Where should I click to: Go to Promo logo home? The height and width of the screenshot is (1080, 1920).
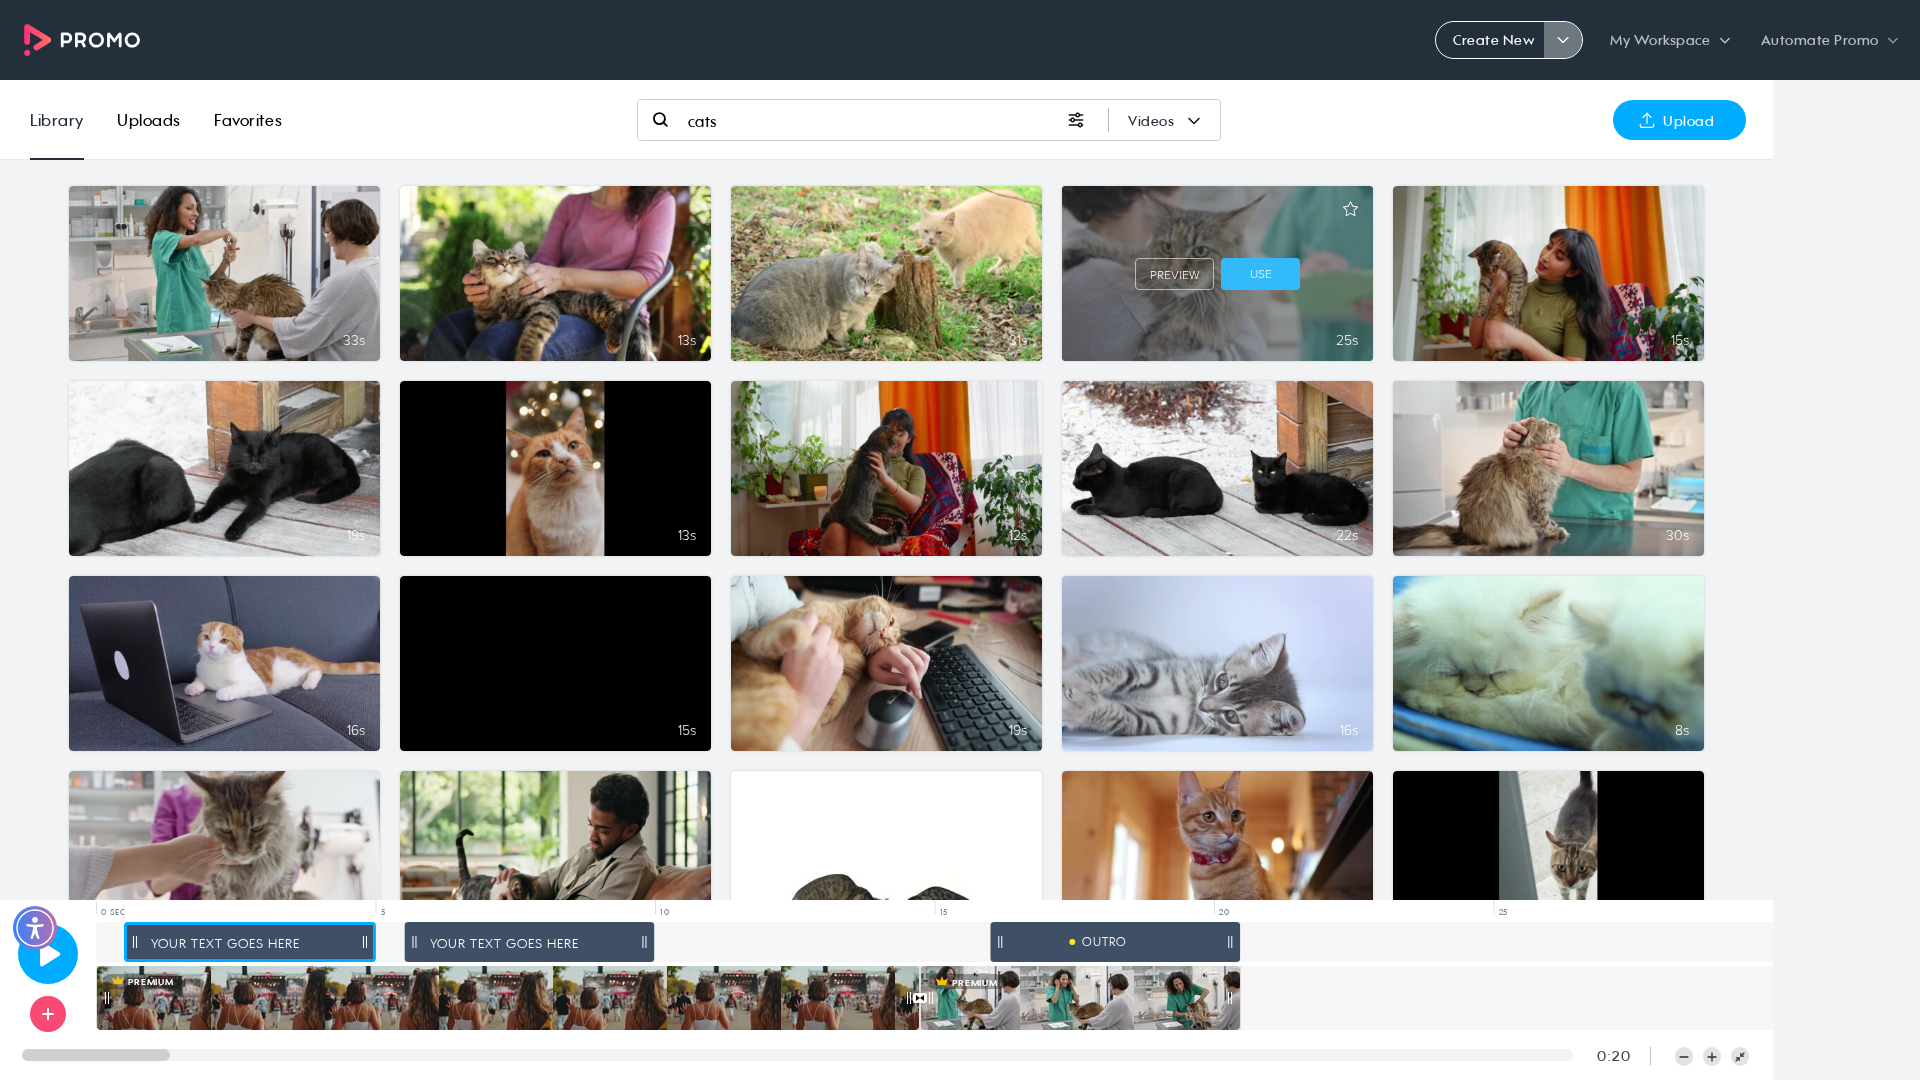[82, 40]
